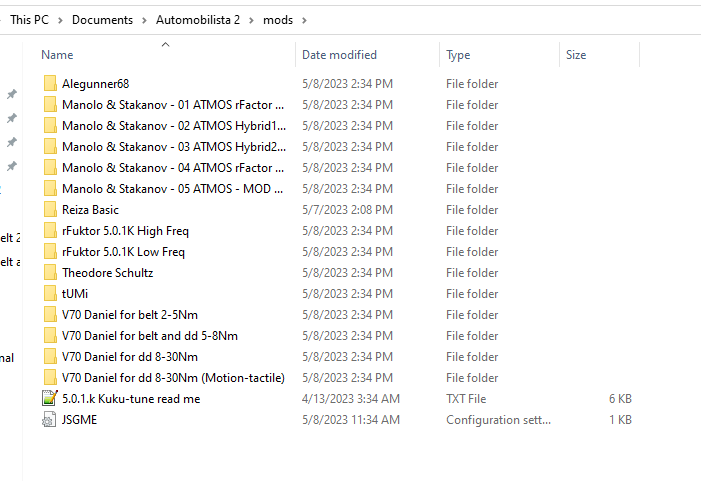Click the rFuktor 5.0.1K High Freq folder icon
701x481 pixels.
coord(50,231)
